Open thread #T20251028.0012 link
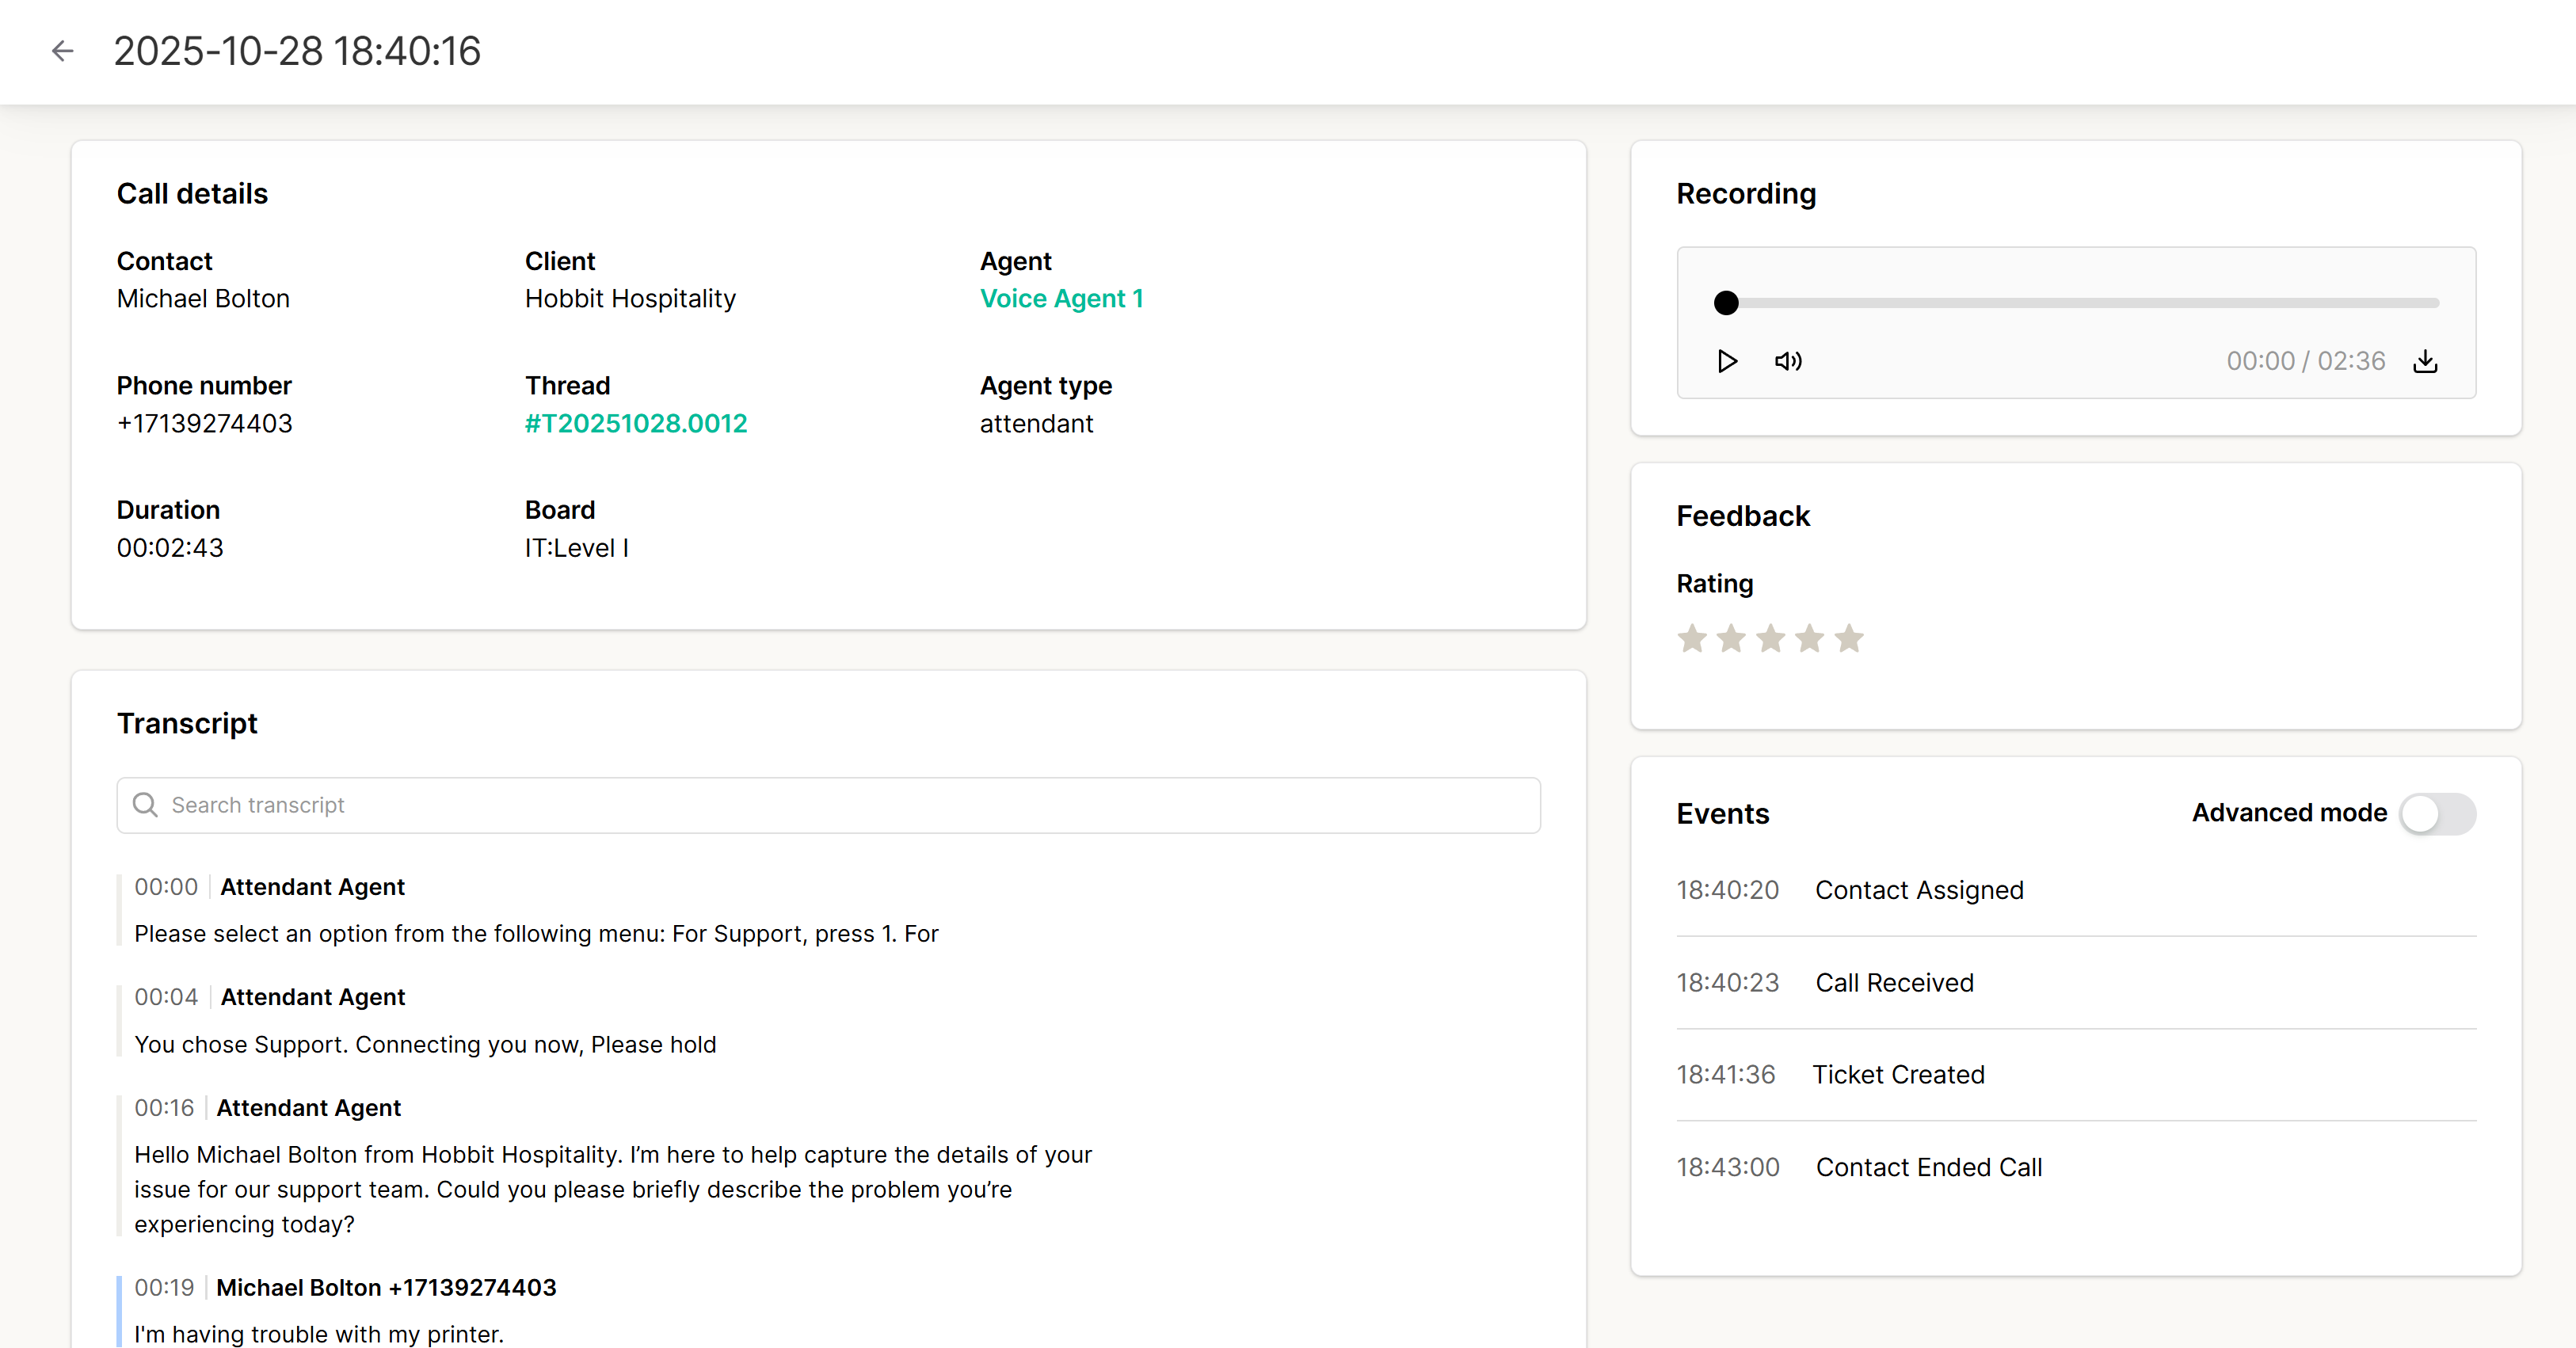2576x1348 pixels. click(636, 424)
